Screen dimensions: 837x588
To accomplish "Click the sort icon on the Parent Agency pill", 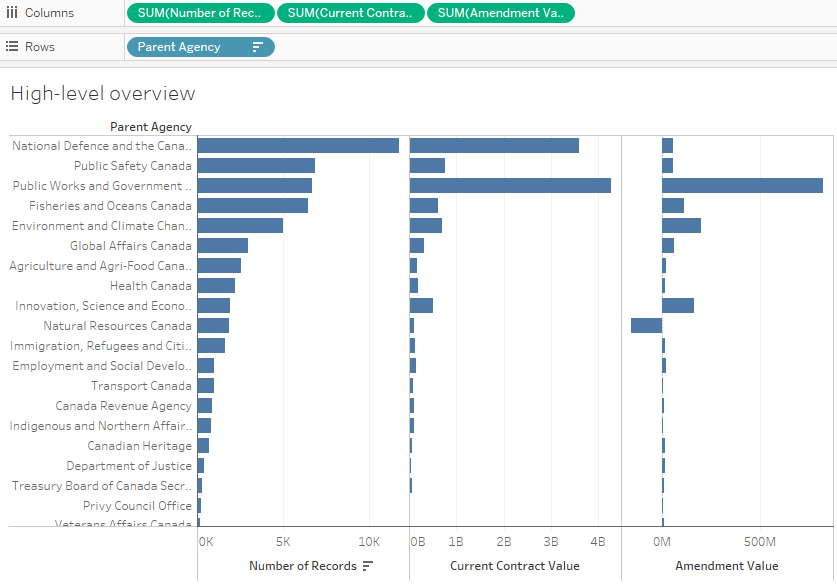I will (258, 46).
